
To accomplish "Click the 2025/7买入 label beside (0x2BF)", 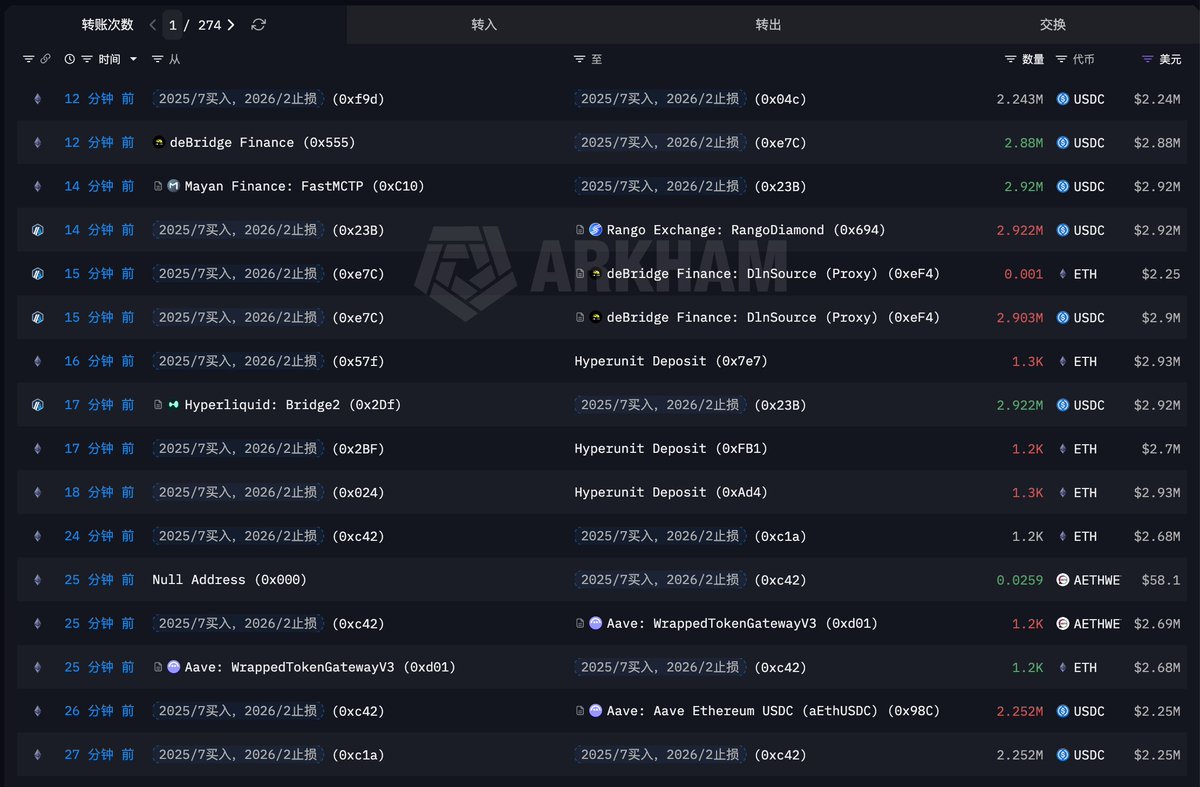I will [238, 449].
